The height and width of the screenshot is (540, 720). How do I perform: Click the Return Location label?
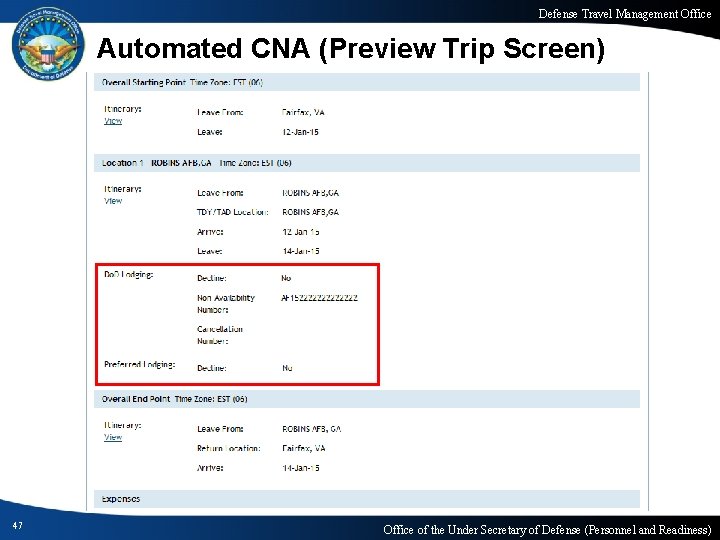point(229,449)
